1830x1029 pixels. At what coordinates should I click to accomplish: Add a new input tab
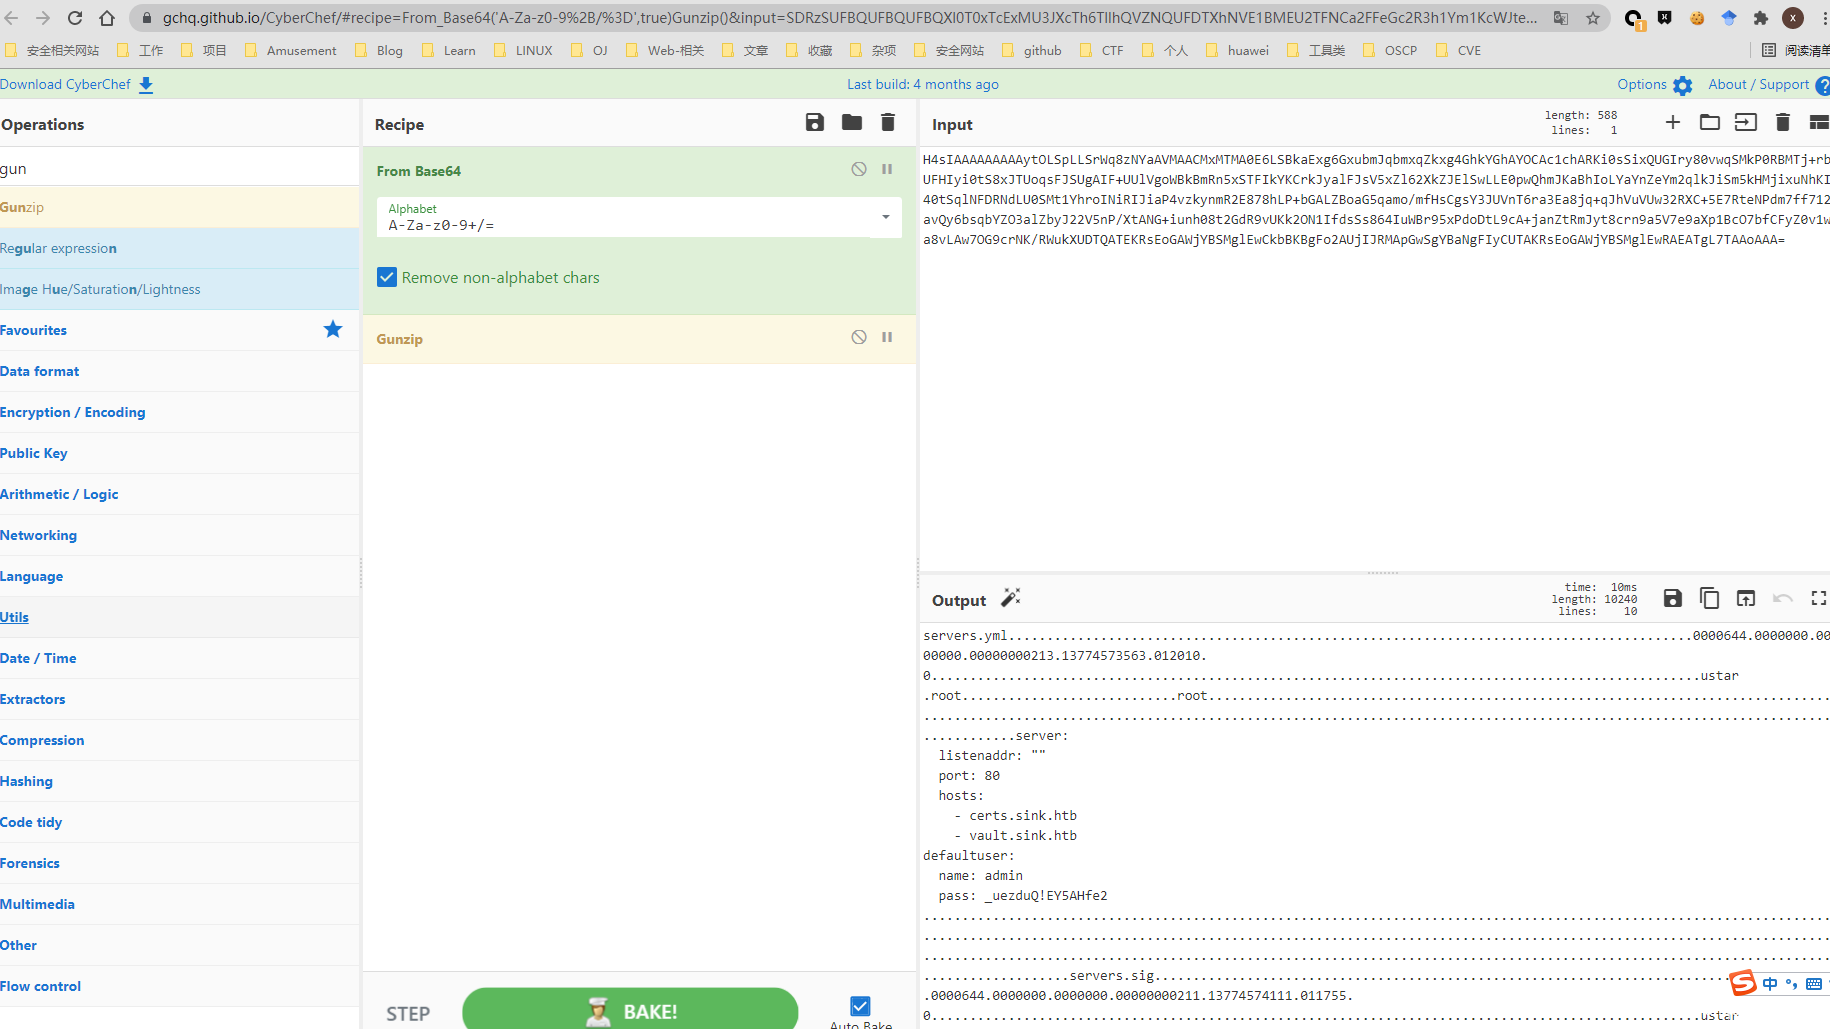pyautogui.click(x=1672, y=122)
